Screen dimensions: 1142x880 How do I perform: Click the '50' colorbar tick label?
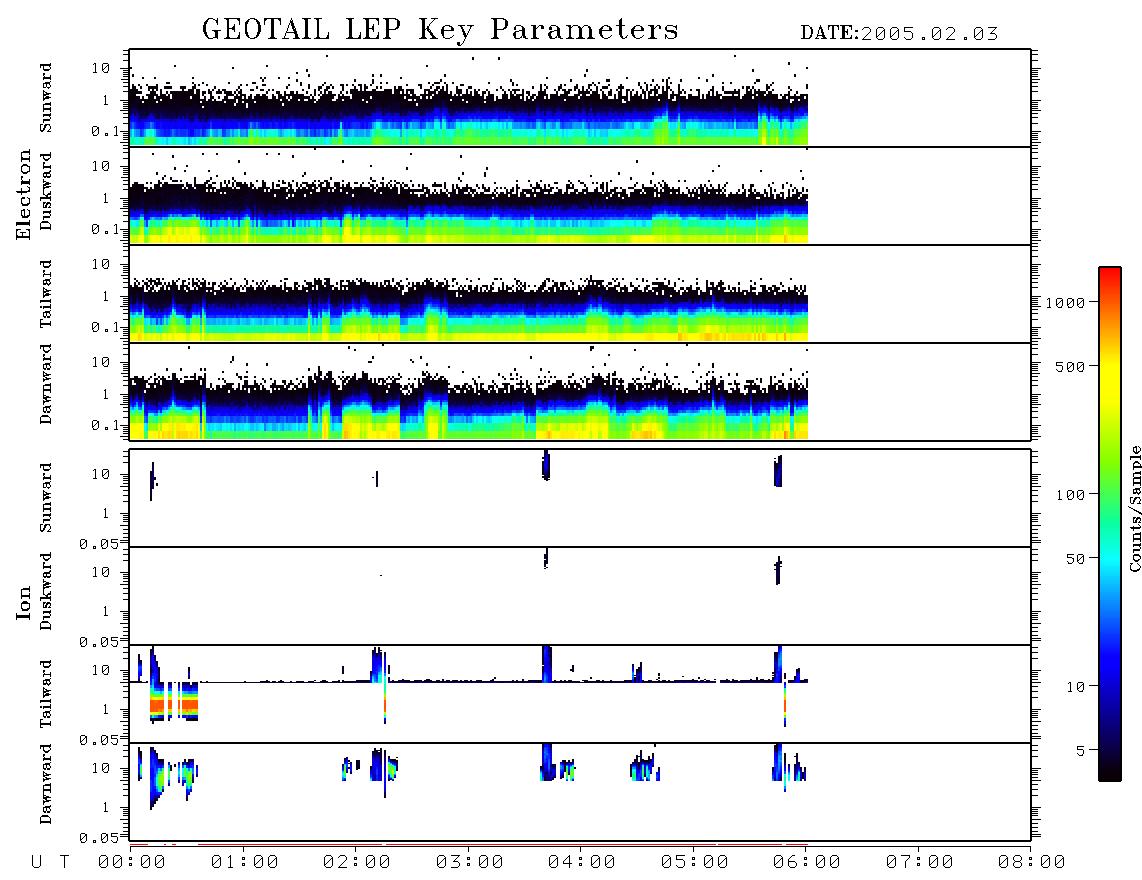(1076, 559)
